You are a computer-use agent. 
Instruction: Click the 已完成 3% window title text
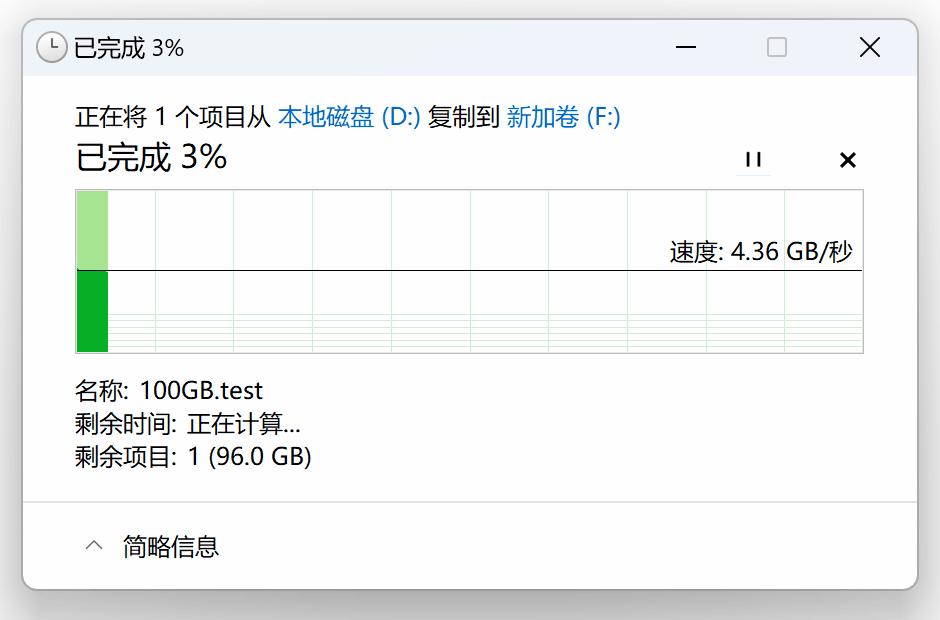click(129, 48)
